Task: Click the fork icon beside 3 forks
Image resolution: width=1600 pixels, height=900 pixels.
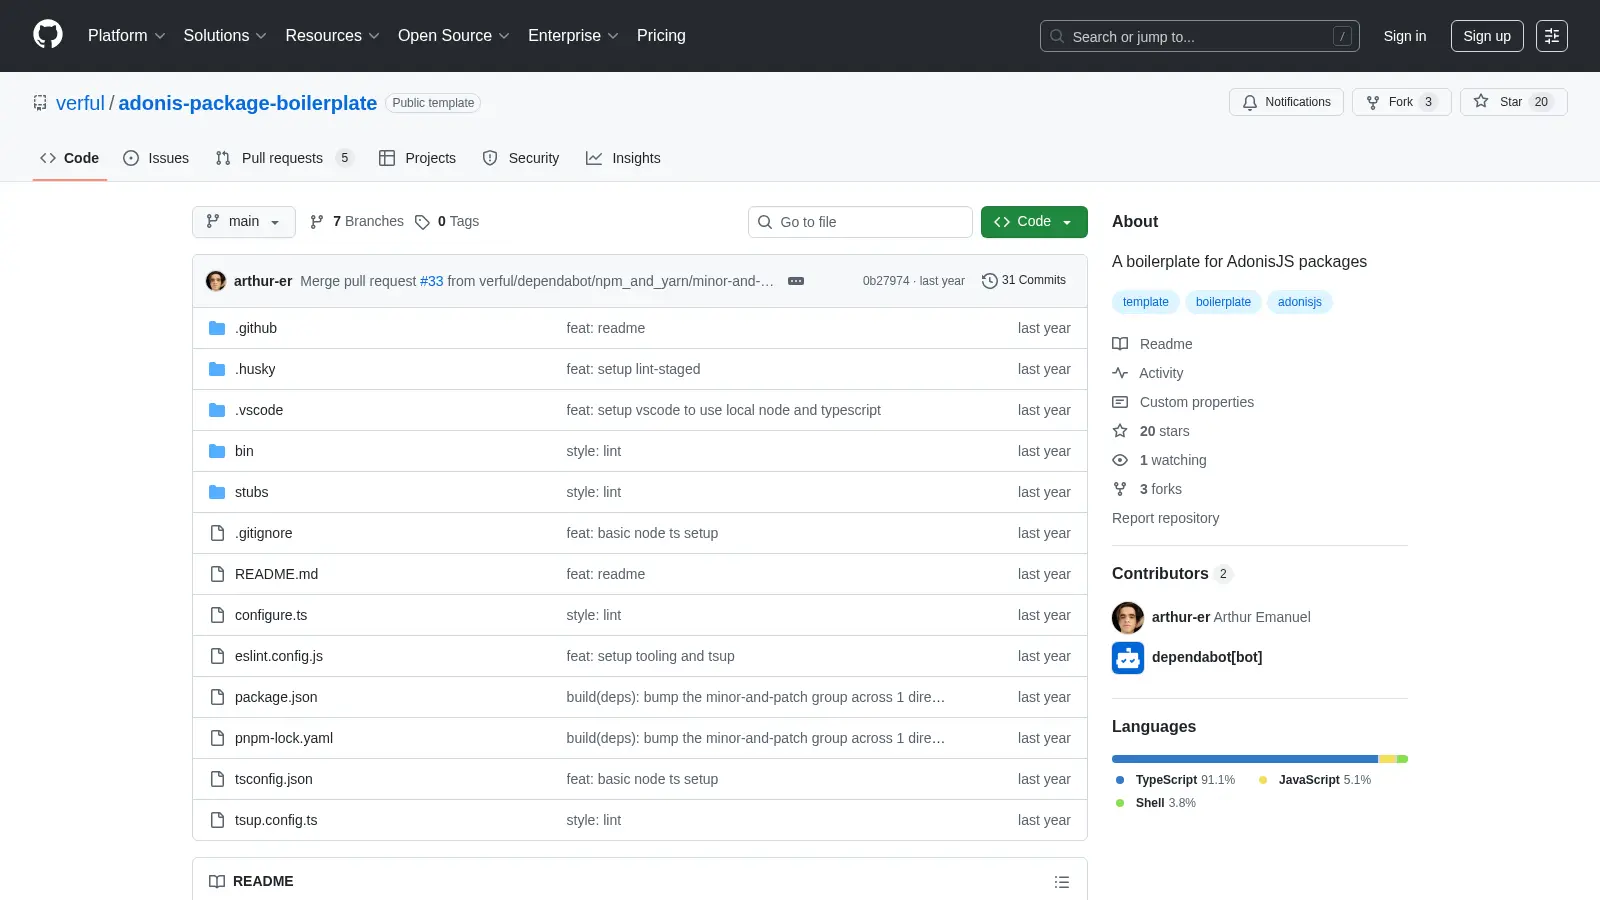Action: pyautogui.click(x=1120, y=489)
